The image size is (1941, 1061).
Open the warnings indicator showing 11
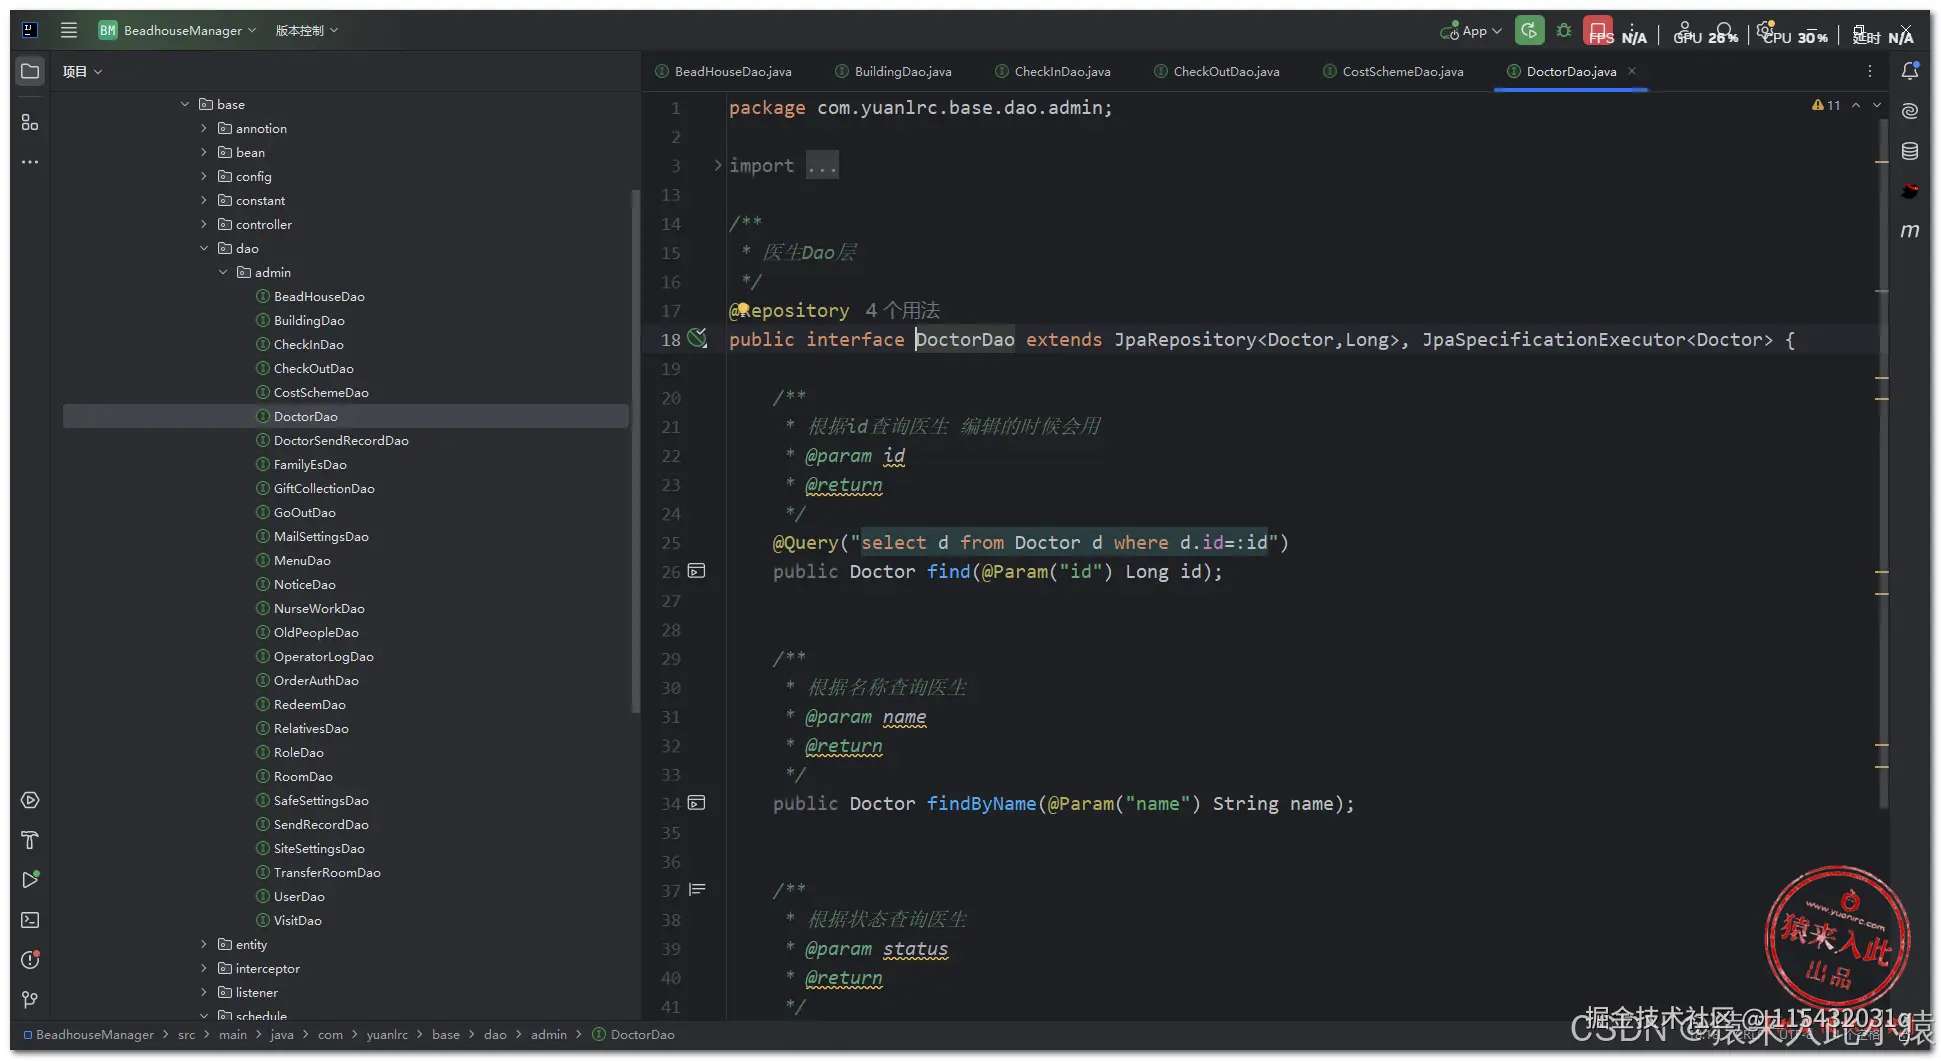coord(1826,105)
